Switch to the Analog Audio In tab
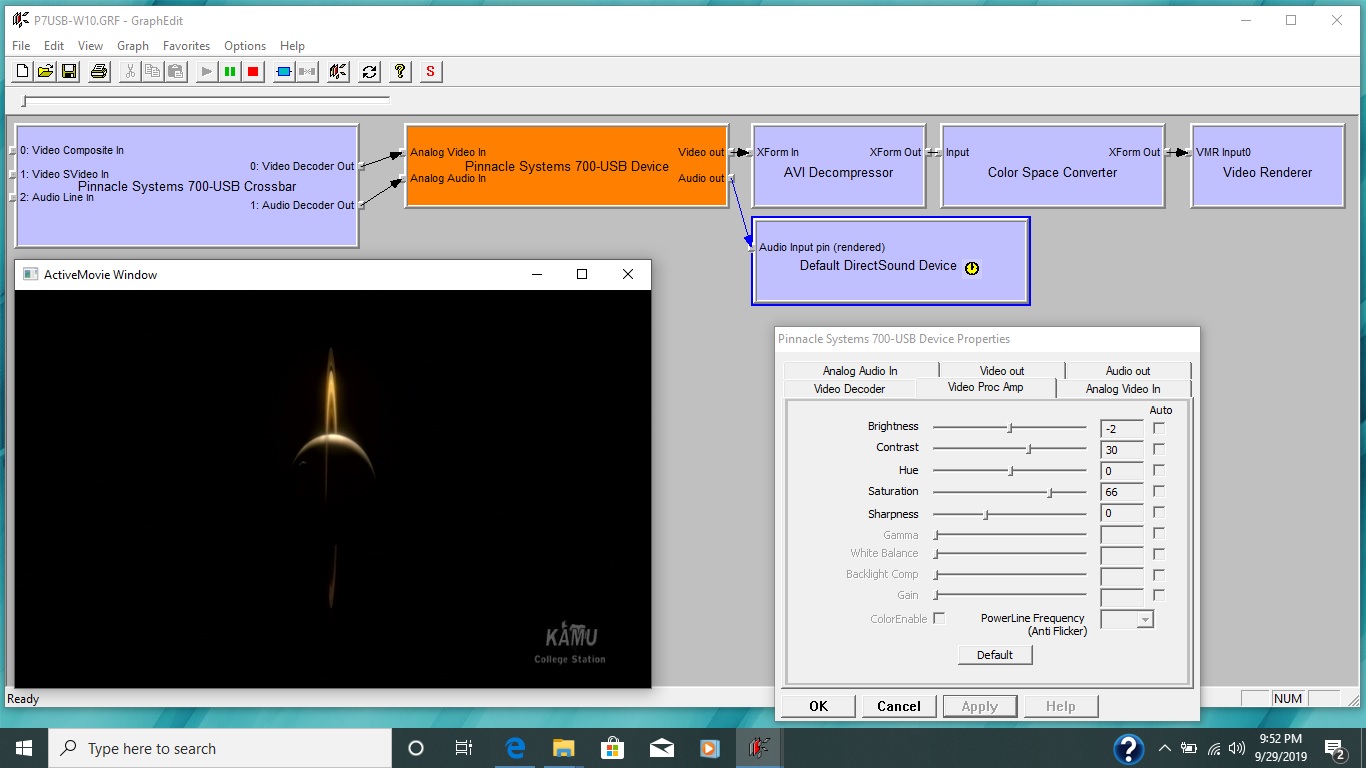1366x768 pixels. coord(860,371)
